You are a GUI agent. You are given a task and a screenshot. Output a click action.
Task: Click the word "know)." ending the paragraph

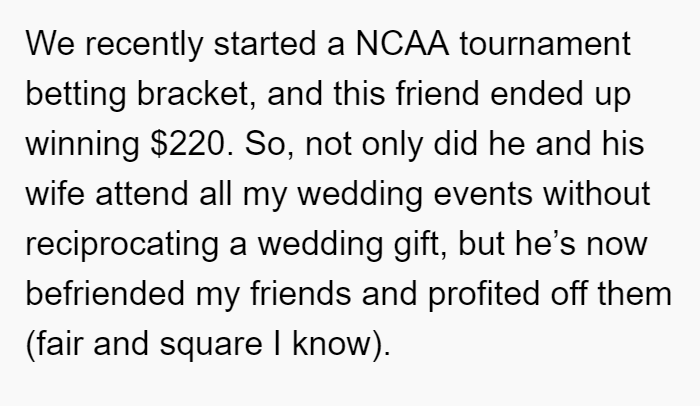click(342, 344)
